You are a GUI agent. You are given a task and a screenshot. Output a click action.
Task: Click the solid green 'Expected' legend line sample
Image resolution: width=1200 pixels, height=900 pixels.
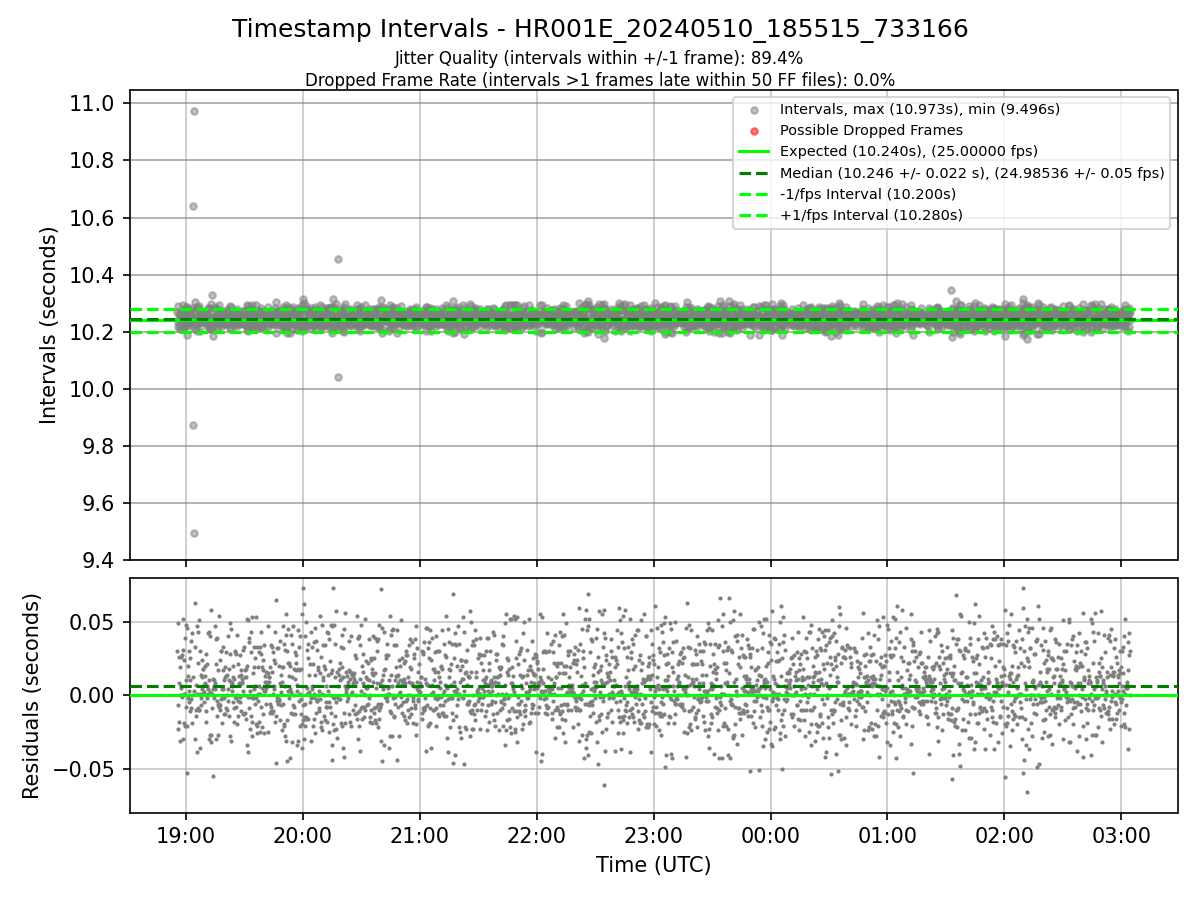coord(754,152)
